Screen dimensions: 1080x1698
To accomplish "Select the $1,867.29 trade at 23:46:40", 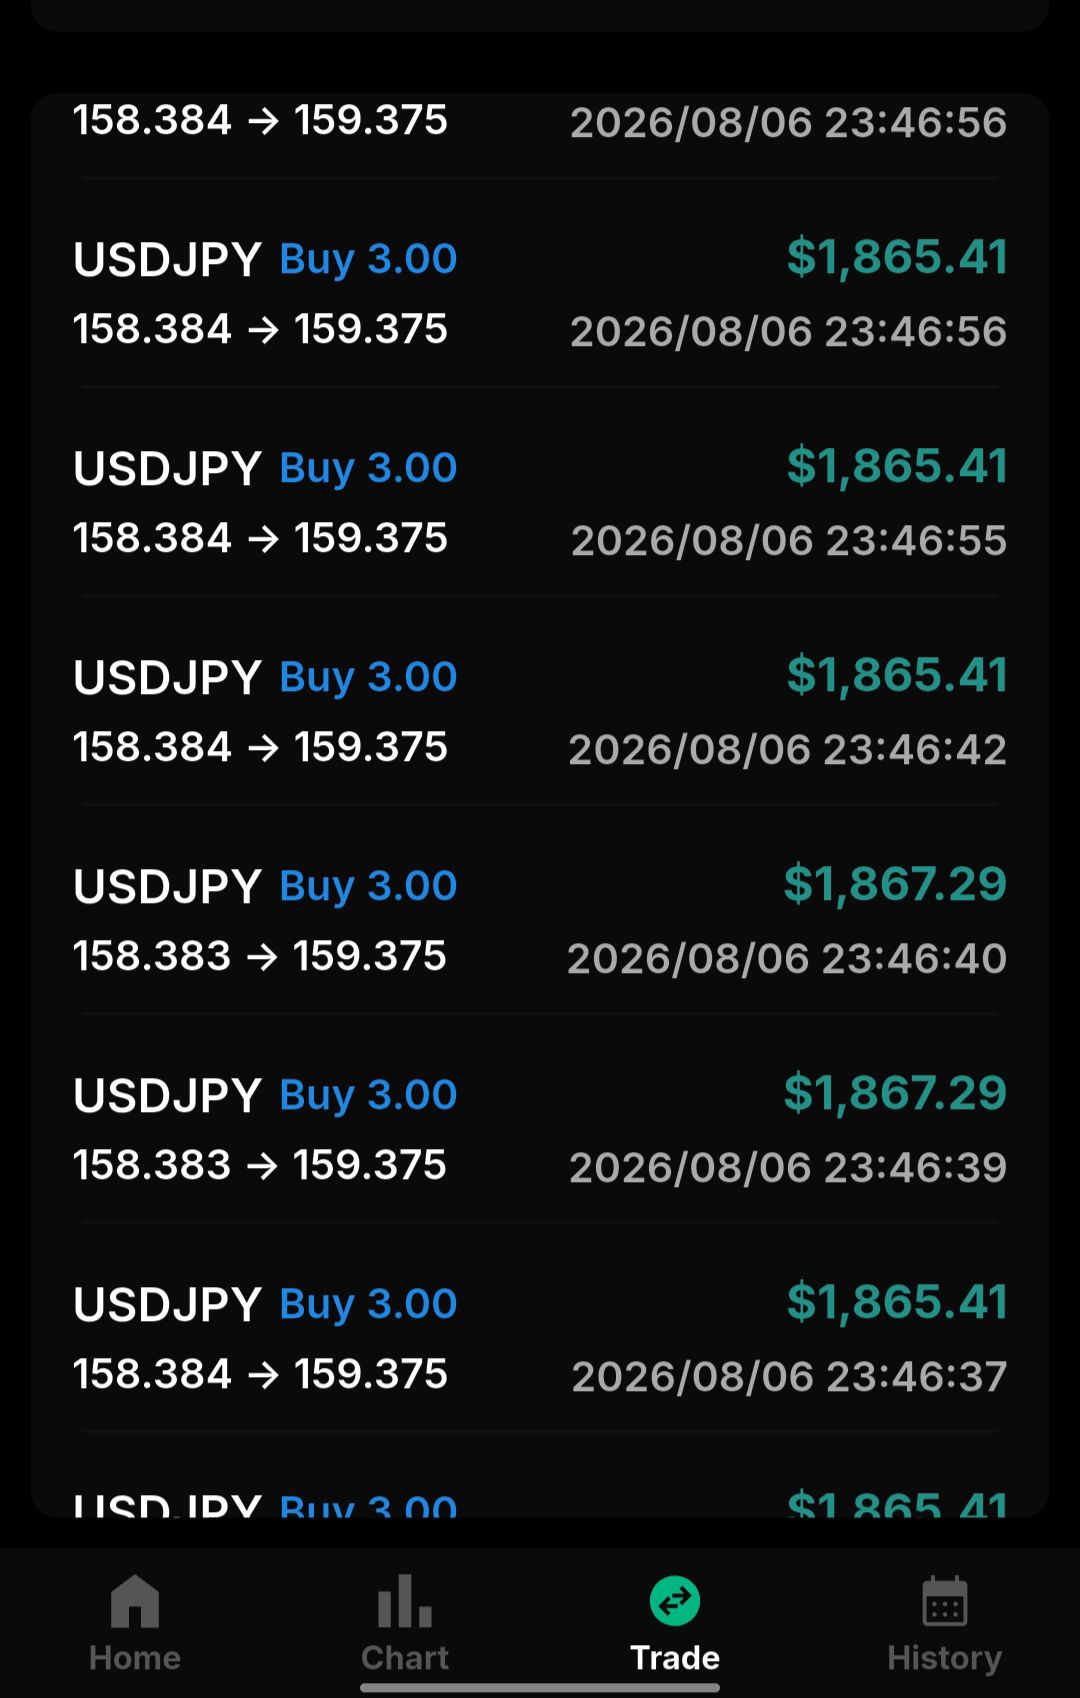I will (x=540, y=920).
